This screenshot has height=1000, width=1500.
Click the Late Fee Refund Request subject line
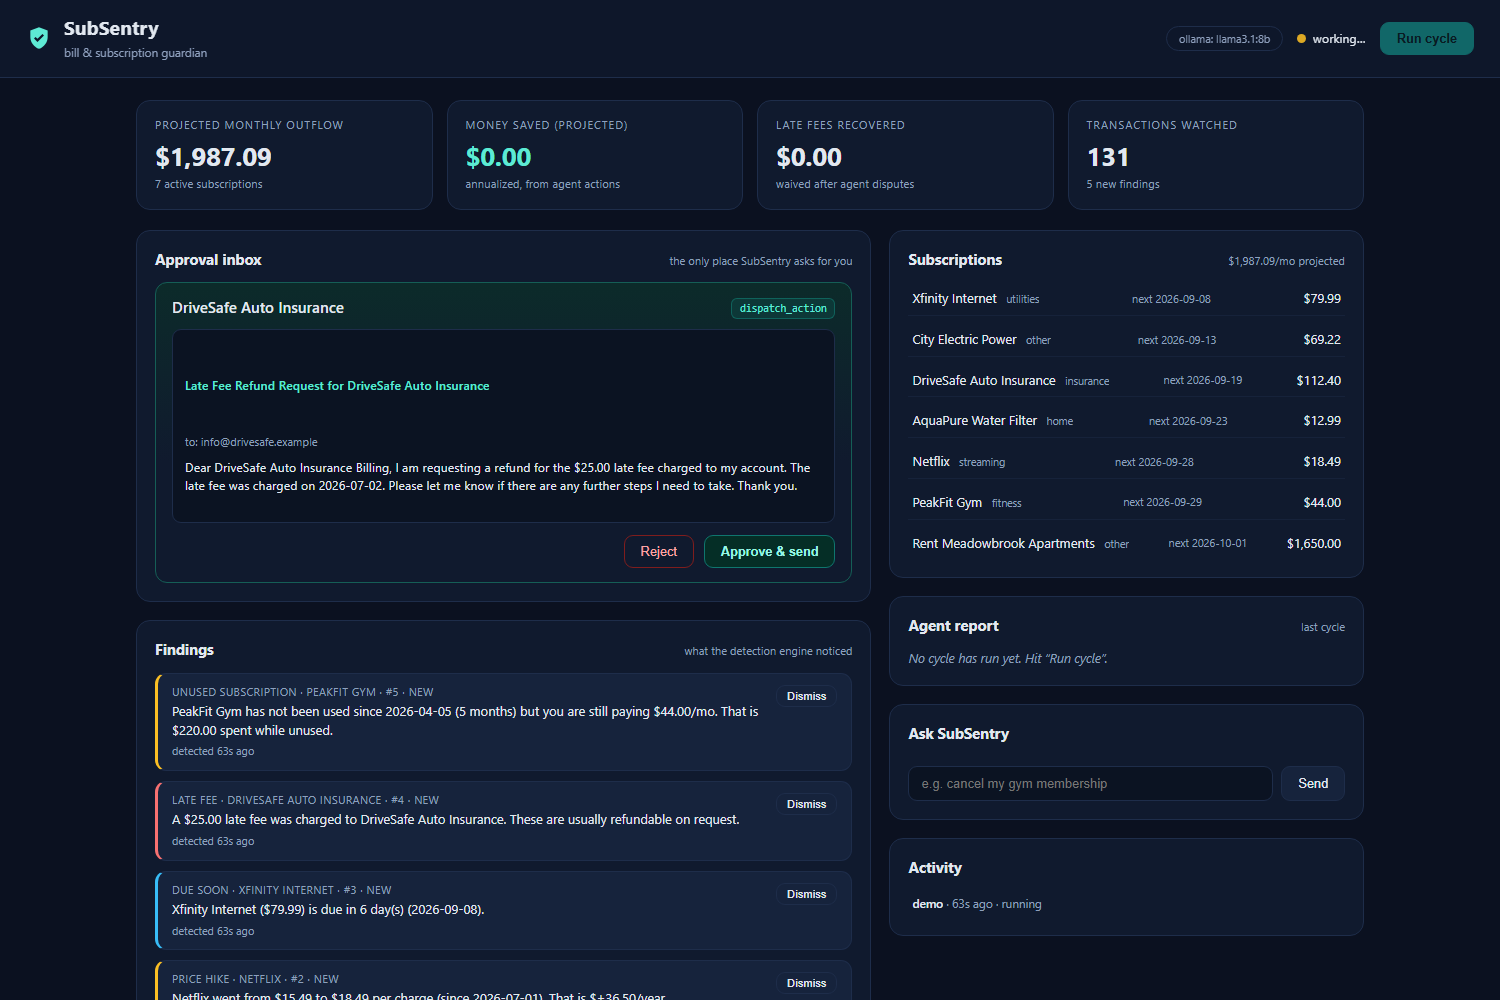[337, 386]
